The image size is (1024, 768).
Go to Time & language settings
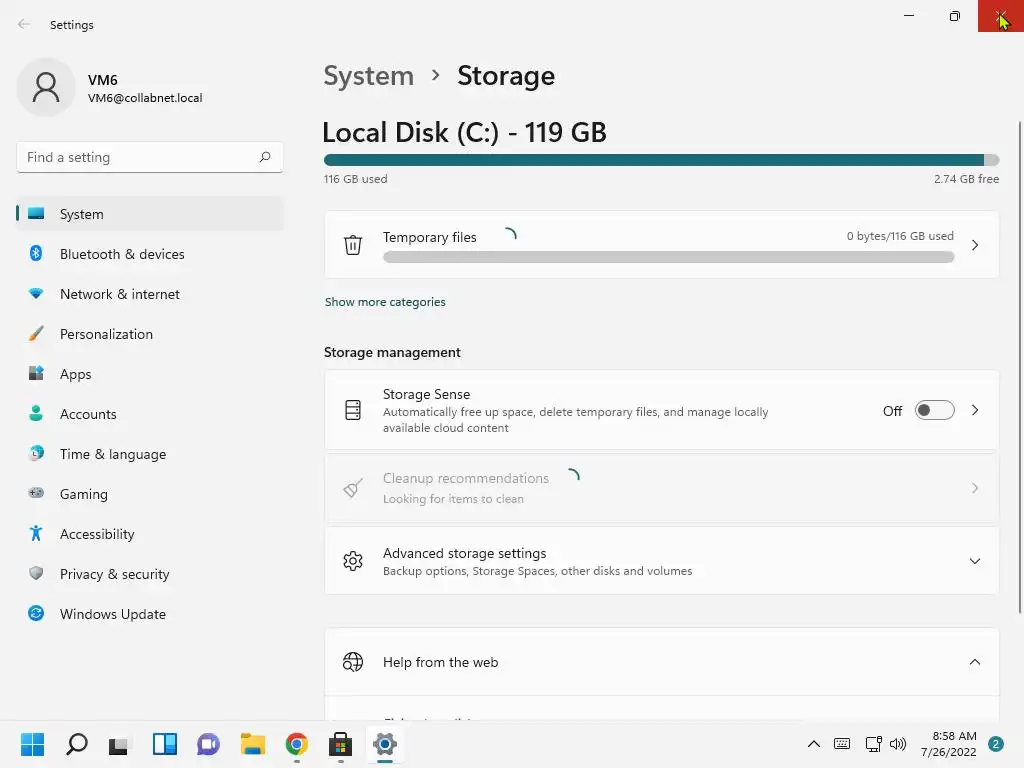click(x=113, y=454)
